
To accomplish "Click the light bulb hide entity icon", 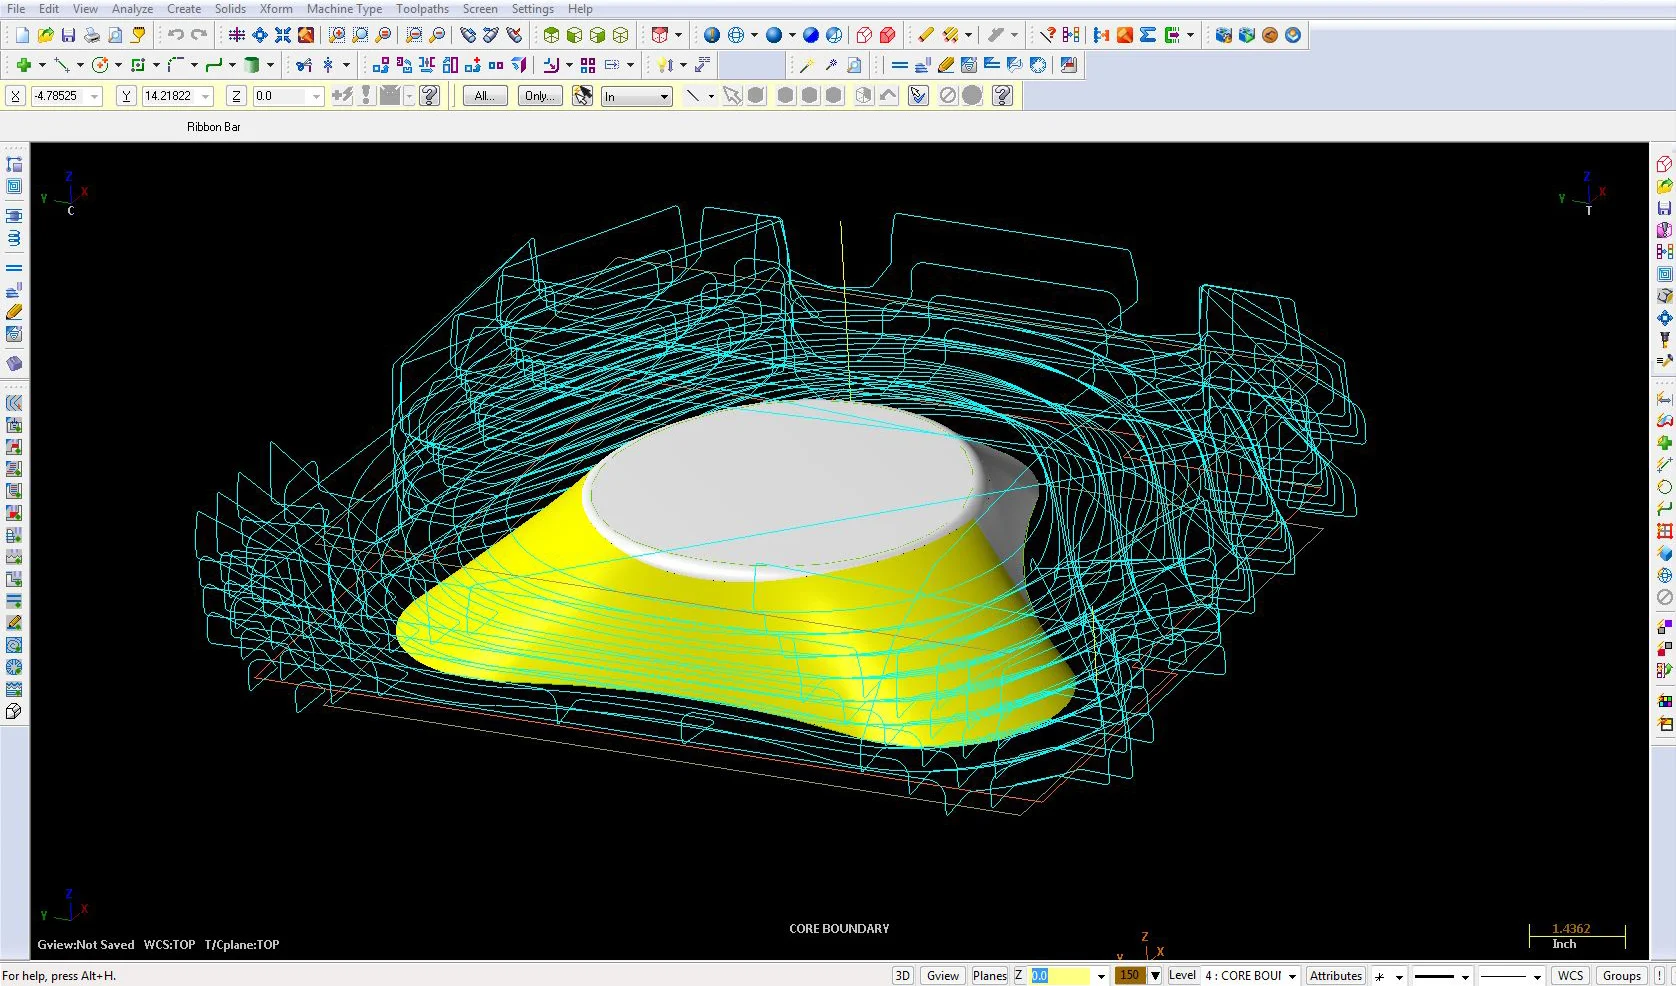I will point(665,65).
